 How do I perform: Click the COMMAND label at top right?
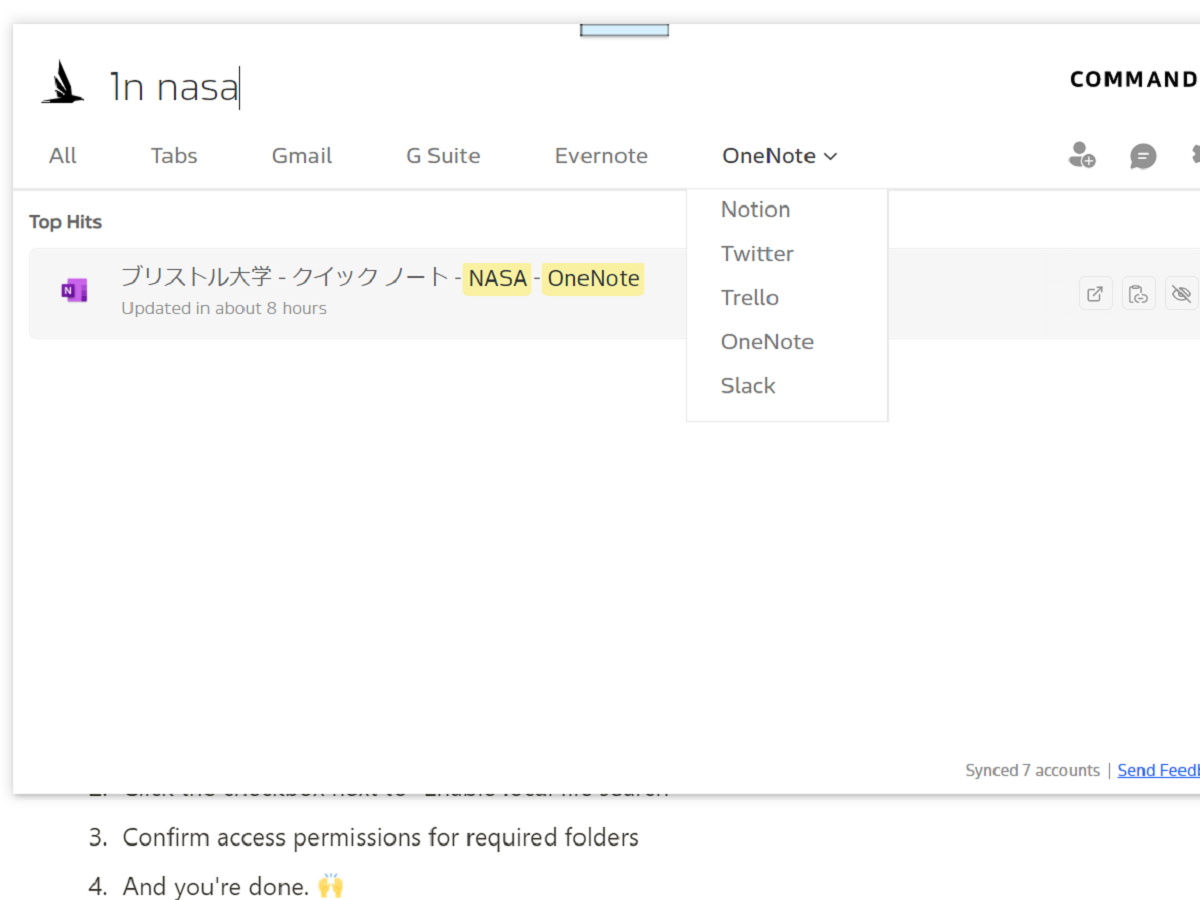pos(1134,80)
